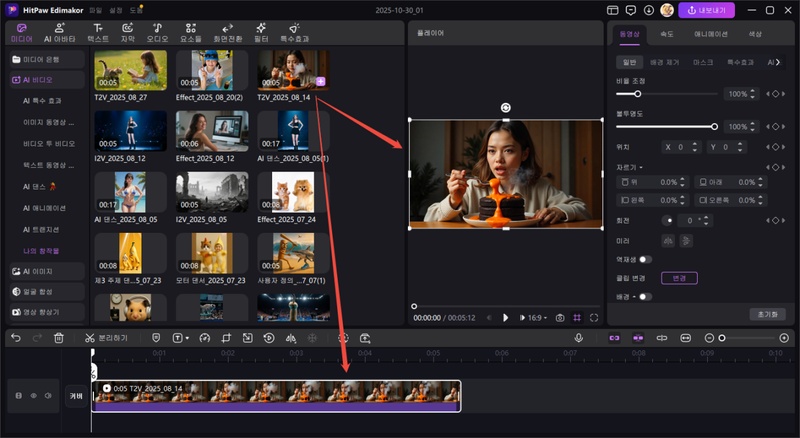Click the undo arrow in timeline toolbar
Screen dimensions: 800x438
(x=15, y=338)
